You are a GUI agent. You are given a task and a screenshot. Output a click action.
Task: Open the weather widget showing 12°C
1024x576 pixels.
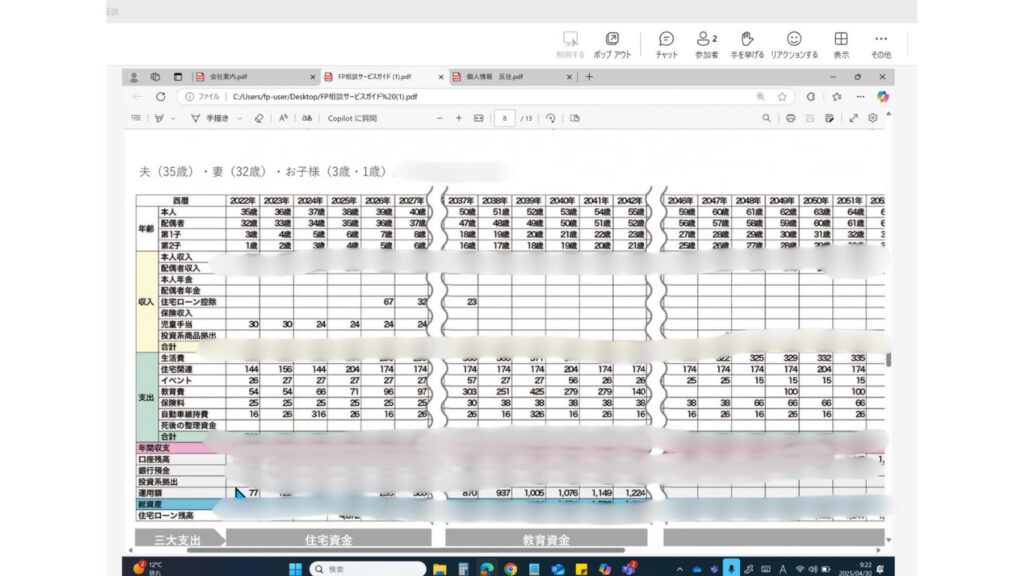click(148, 568)
